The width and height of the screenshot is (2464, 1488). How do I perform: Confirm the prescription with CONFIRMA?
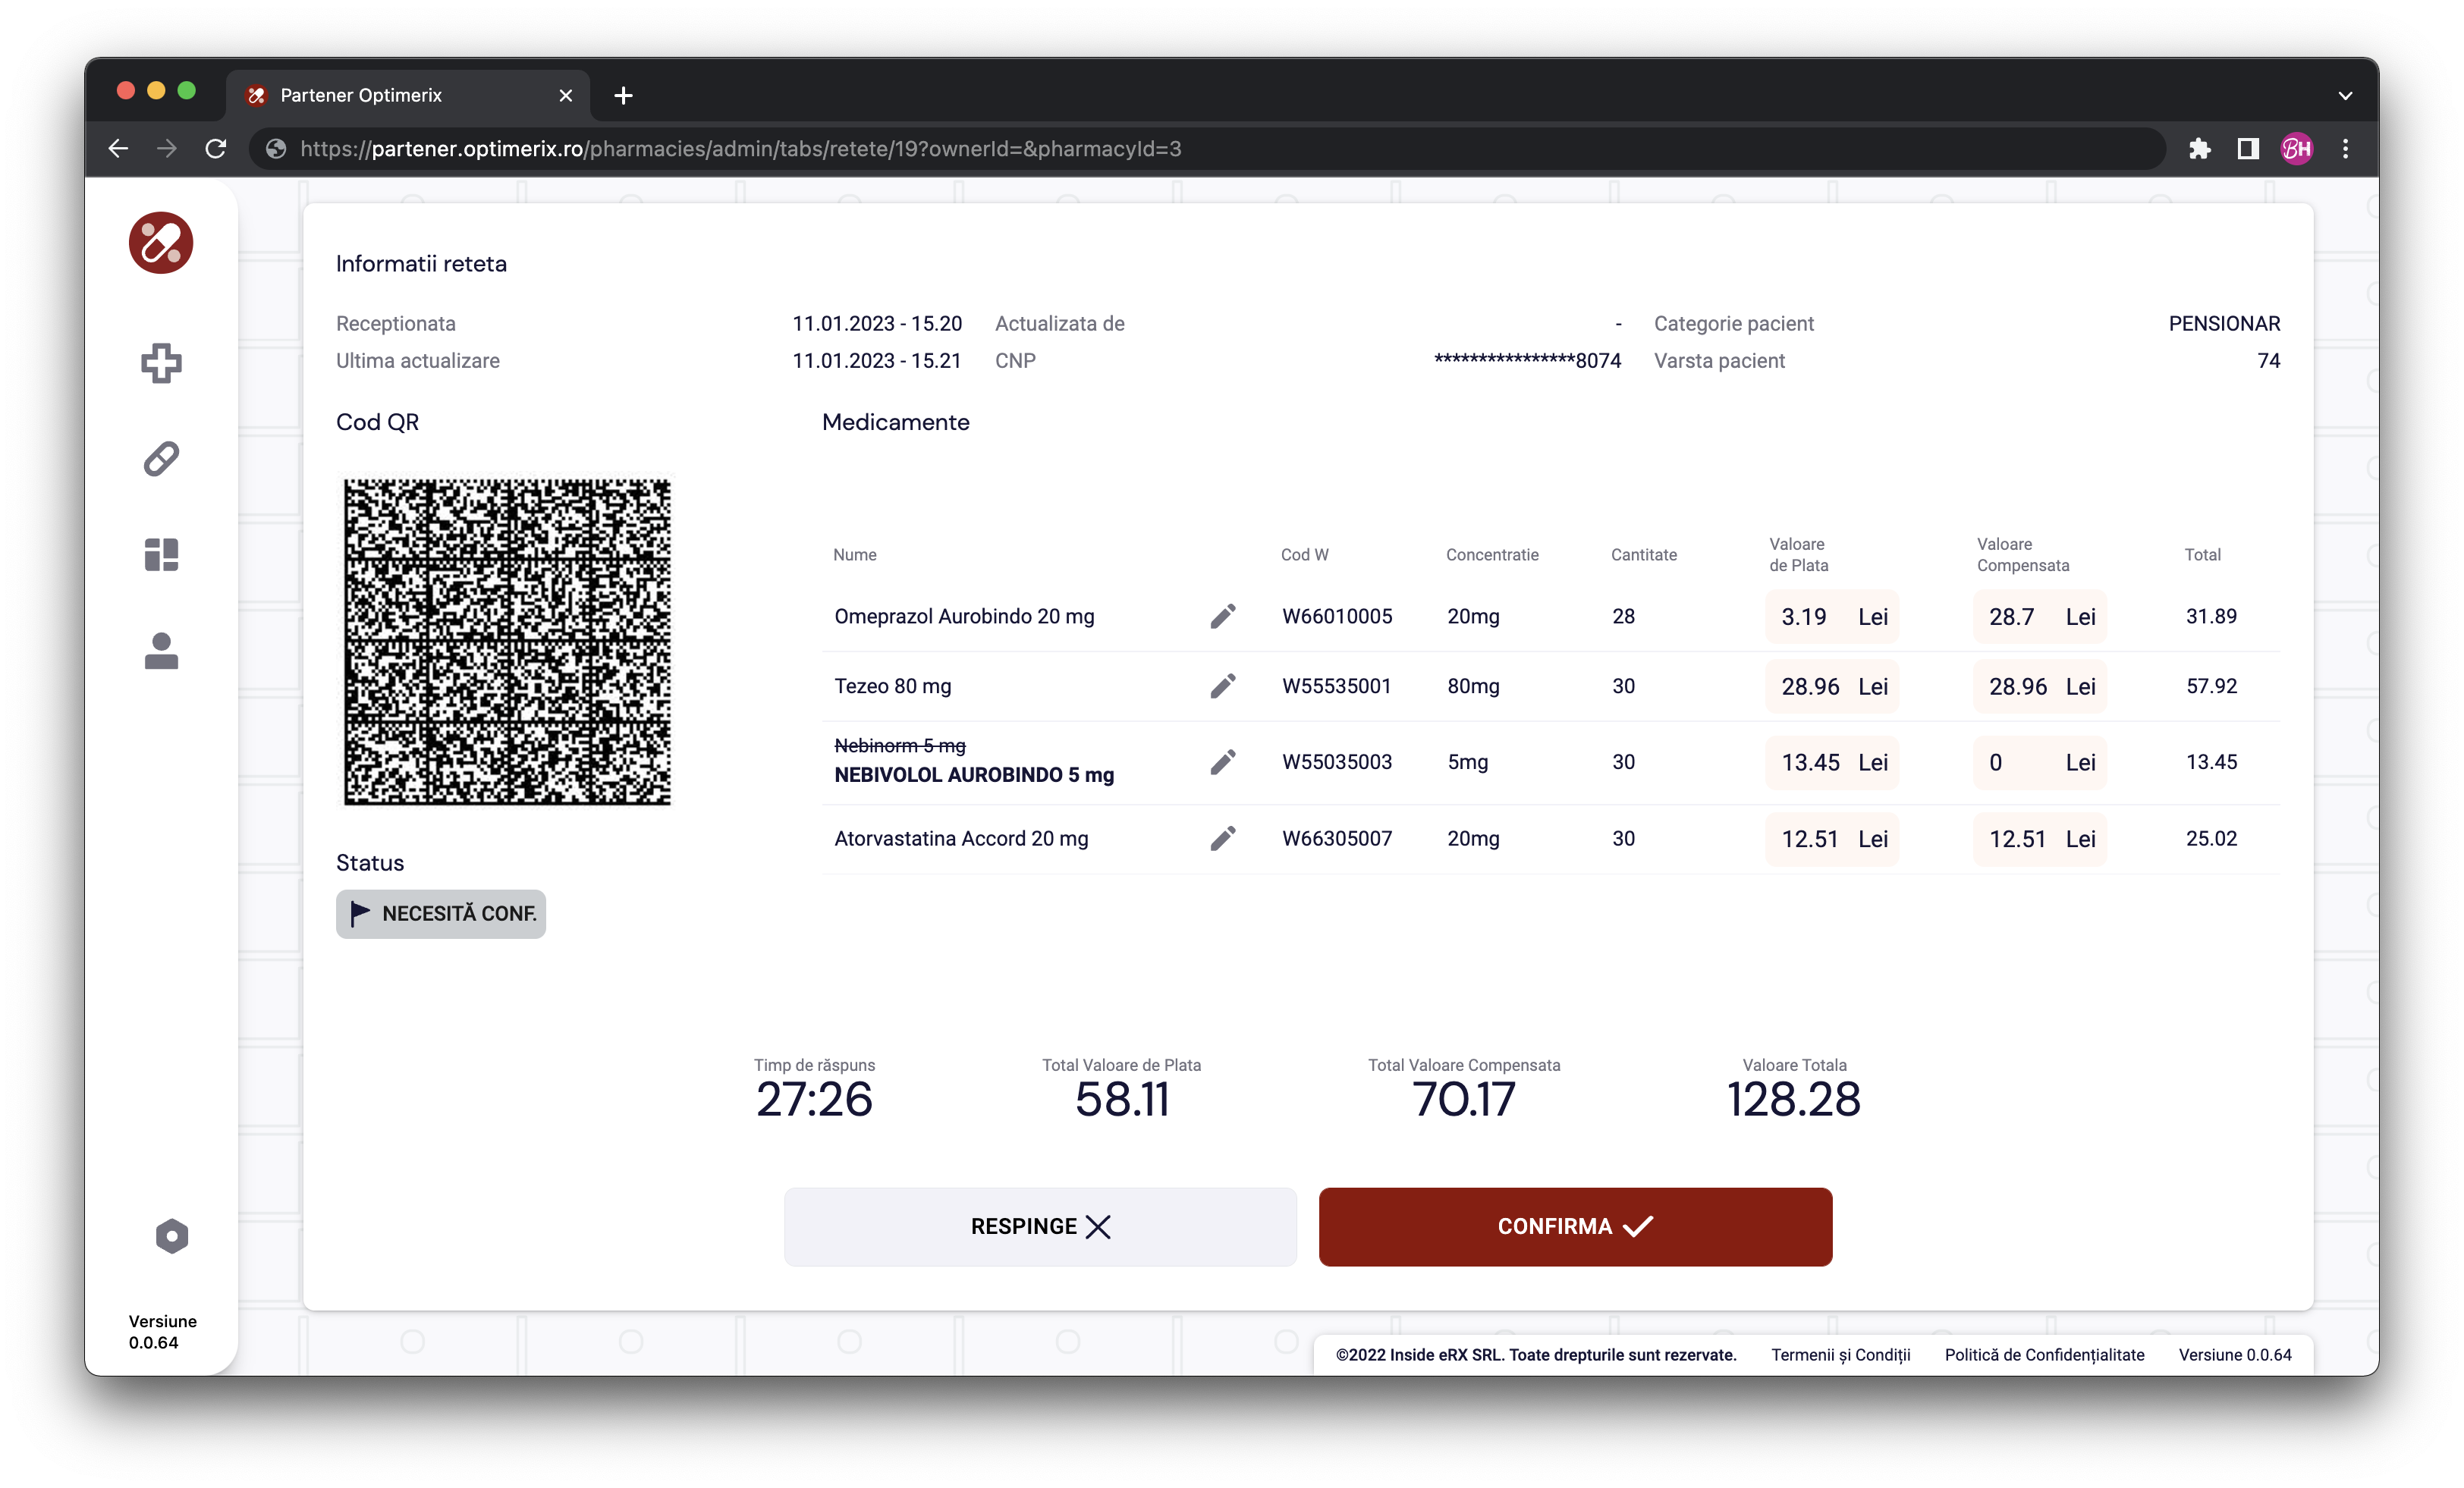(1575, 1226)
